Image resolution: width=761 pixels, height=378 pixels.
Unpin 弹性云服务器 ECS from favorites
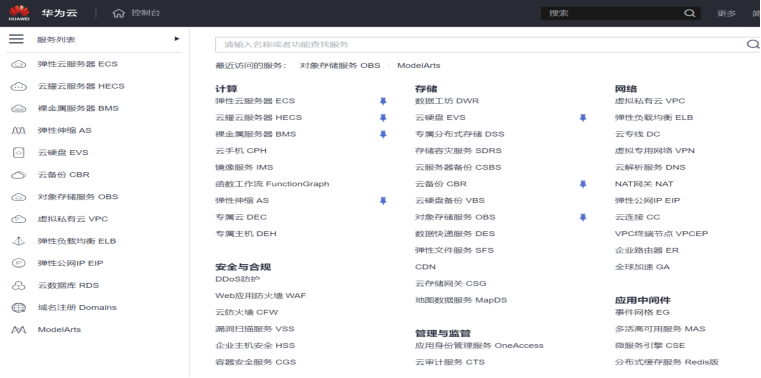(x=383, y=101)
